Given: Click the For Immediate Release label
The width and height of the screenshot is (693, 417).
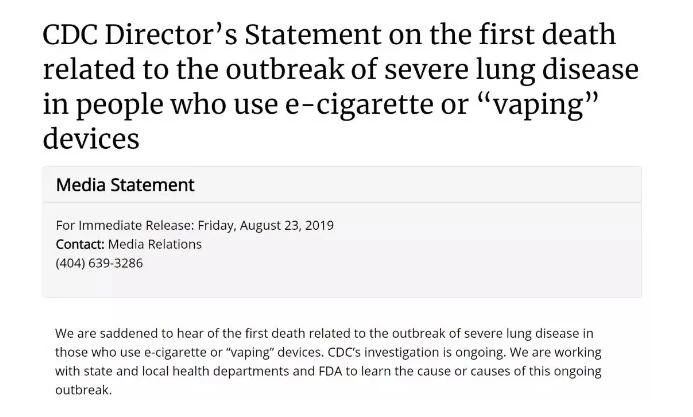Looking at the screenshot, I should [x=125, y=225].
